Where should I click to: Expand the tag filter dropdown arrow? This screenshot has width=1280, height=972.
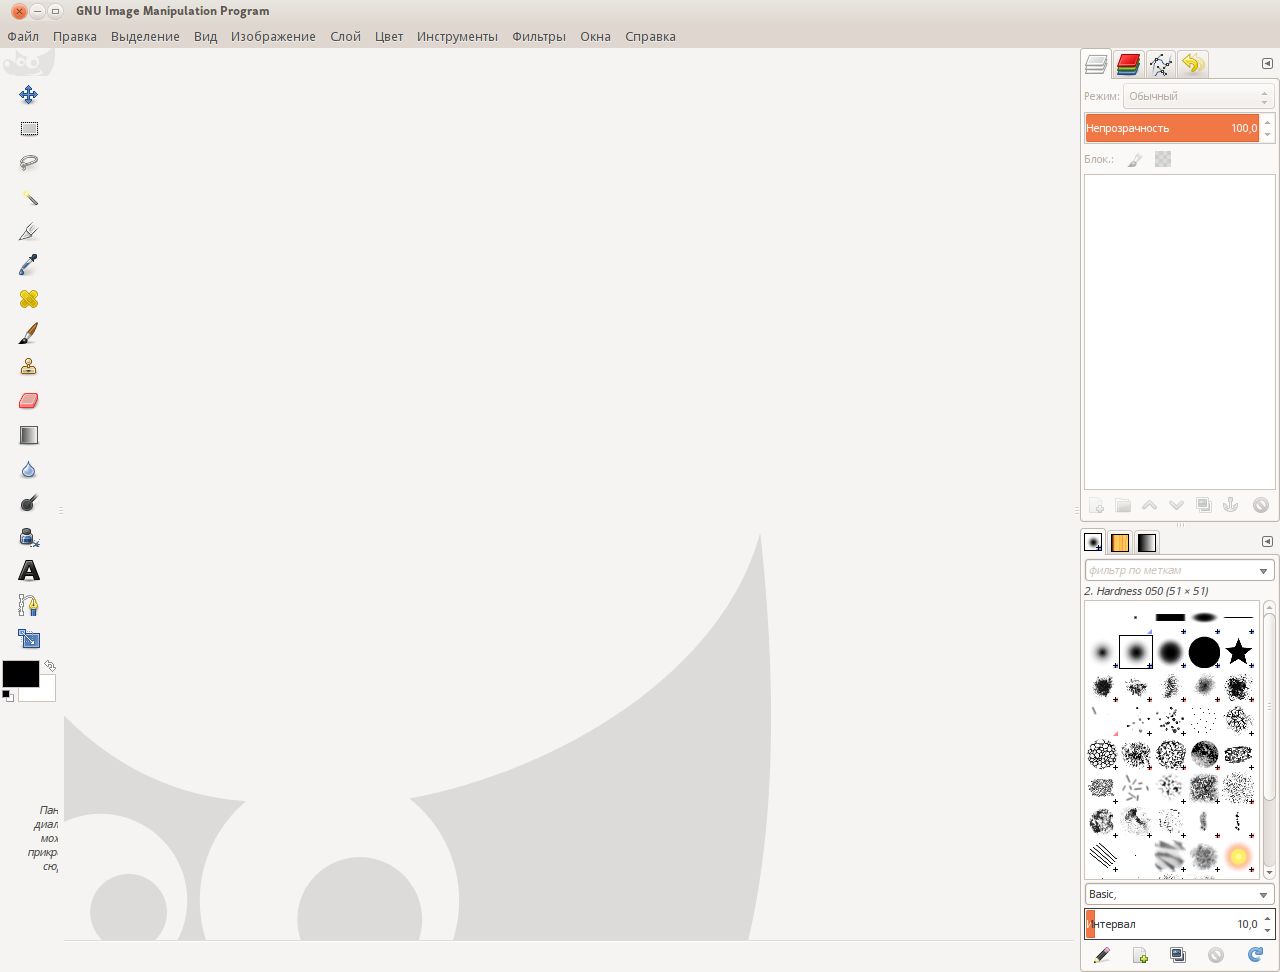pos(1264,571)
